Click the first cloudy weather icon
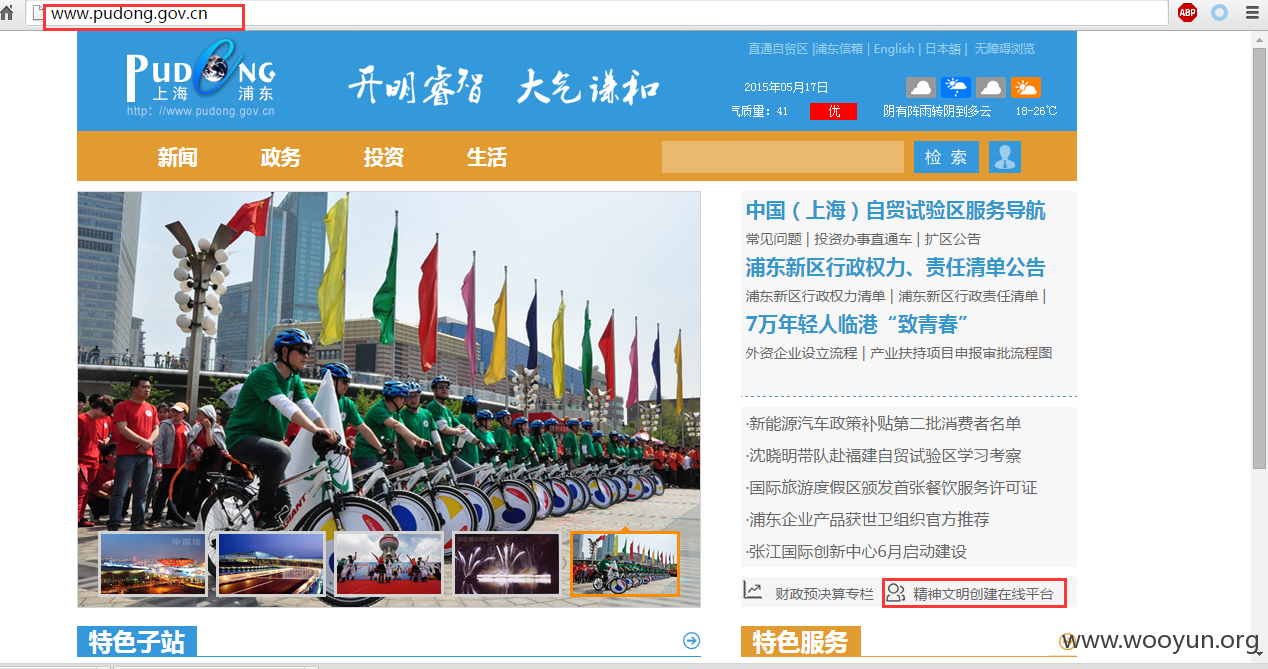The width and height of the screenshot is (1268, 669). click(921, 88)
